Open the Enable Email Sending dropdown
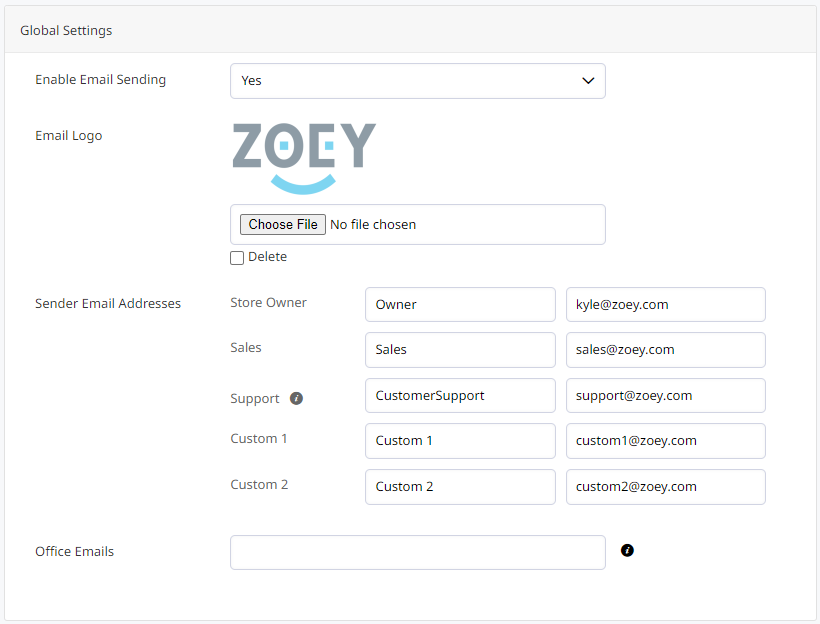The image size is (820, 624). click(x=417, y=81)
